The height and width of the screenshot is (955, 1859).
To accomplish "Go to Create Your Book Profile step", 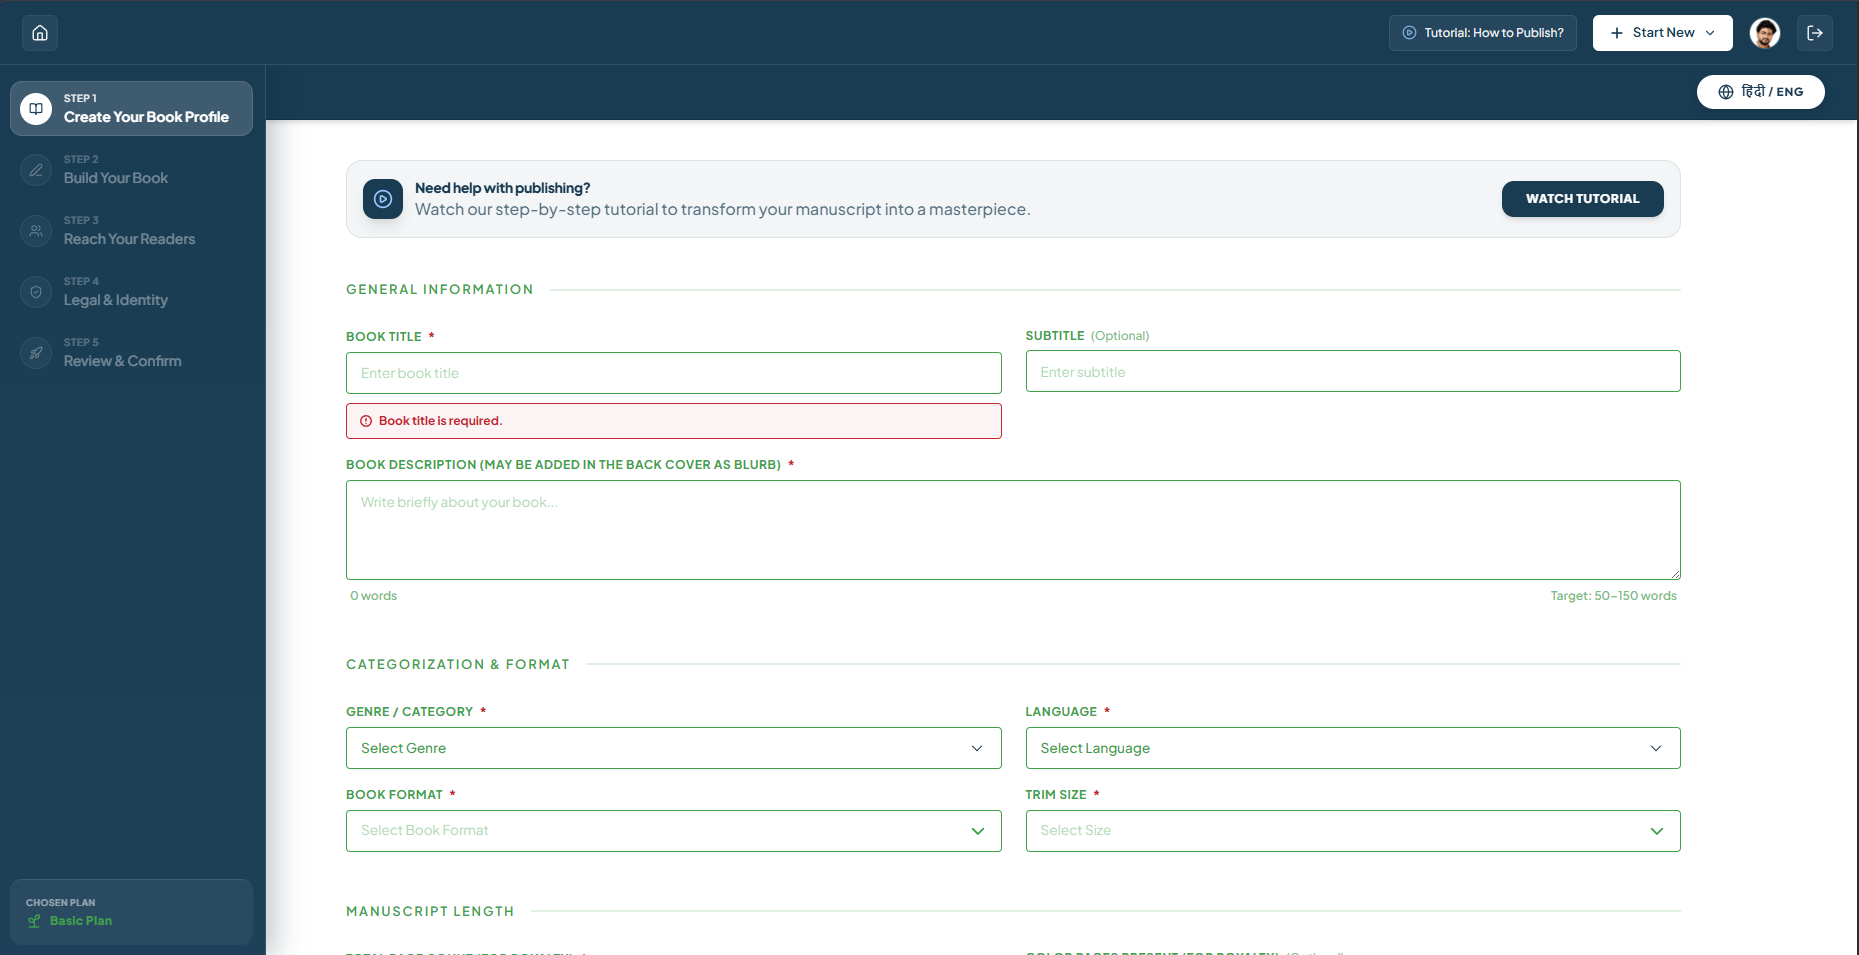I will tap(131, 108).
